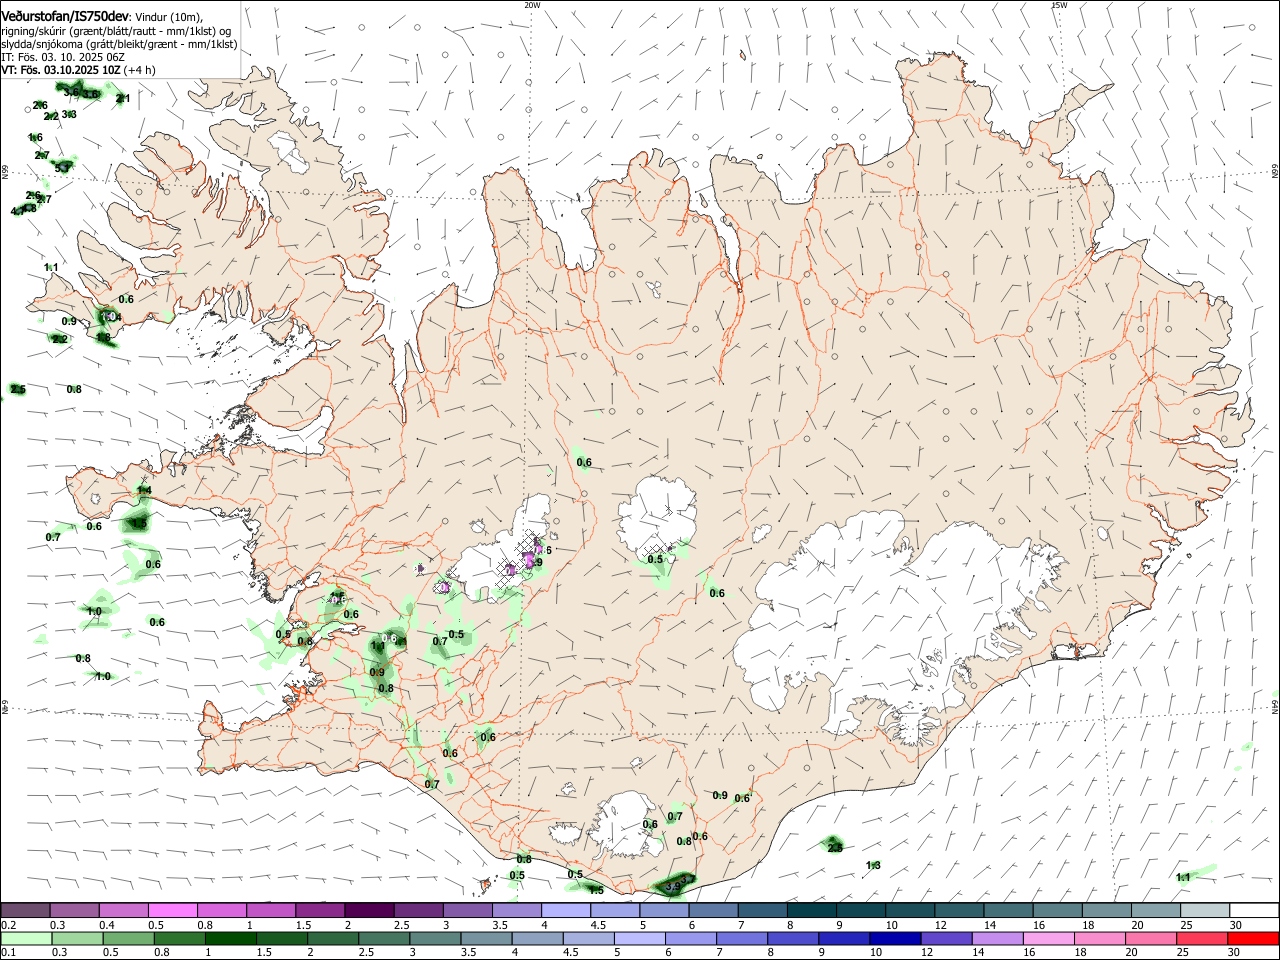The height and width of the screenshot is (960, 1280).
Task: Pick the grey-purple snow swatch at 0.2
Action: point(26,910)
